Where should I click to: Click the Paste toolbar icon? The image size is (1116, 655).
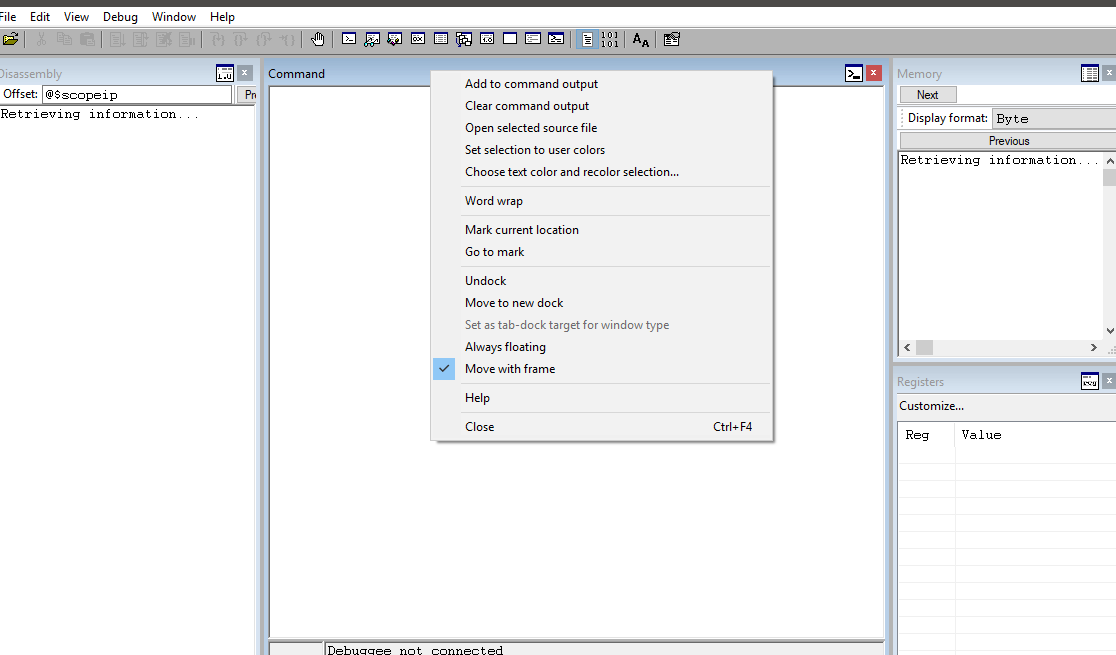point(88,39)
